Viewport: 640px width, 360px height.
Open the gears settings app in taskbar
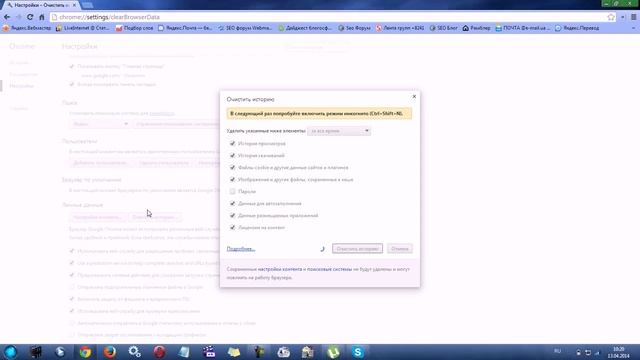tap(135, 352)
